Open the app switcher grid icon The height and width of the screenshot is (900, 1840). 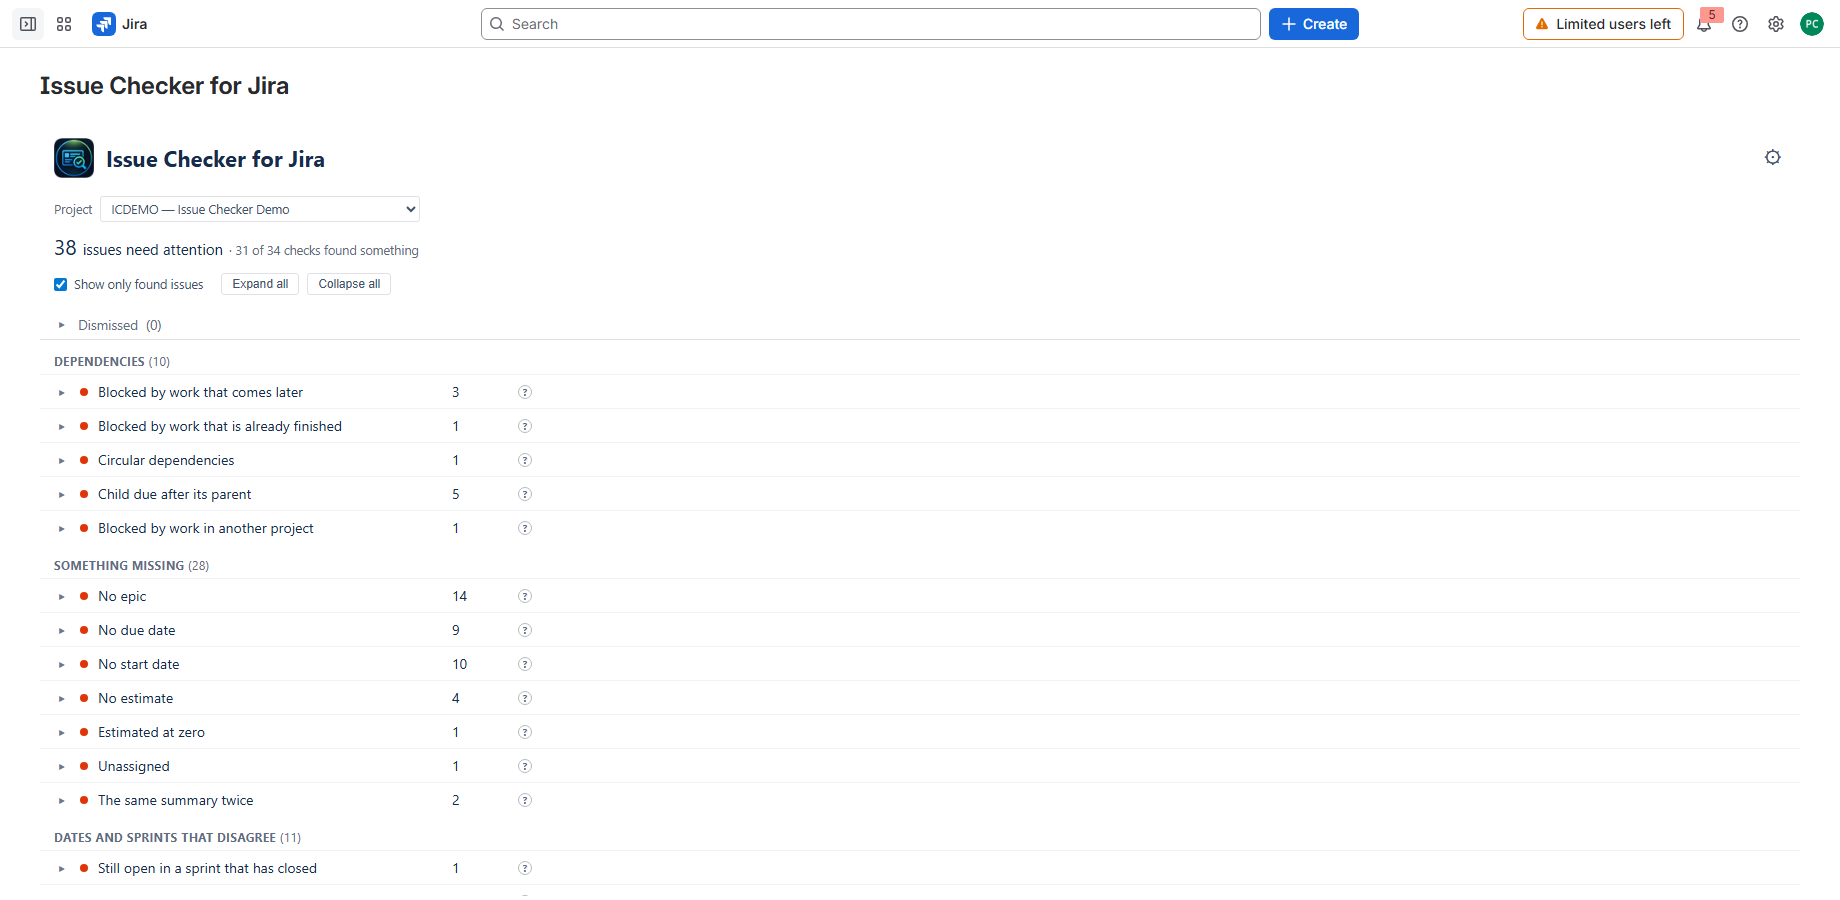64,24
